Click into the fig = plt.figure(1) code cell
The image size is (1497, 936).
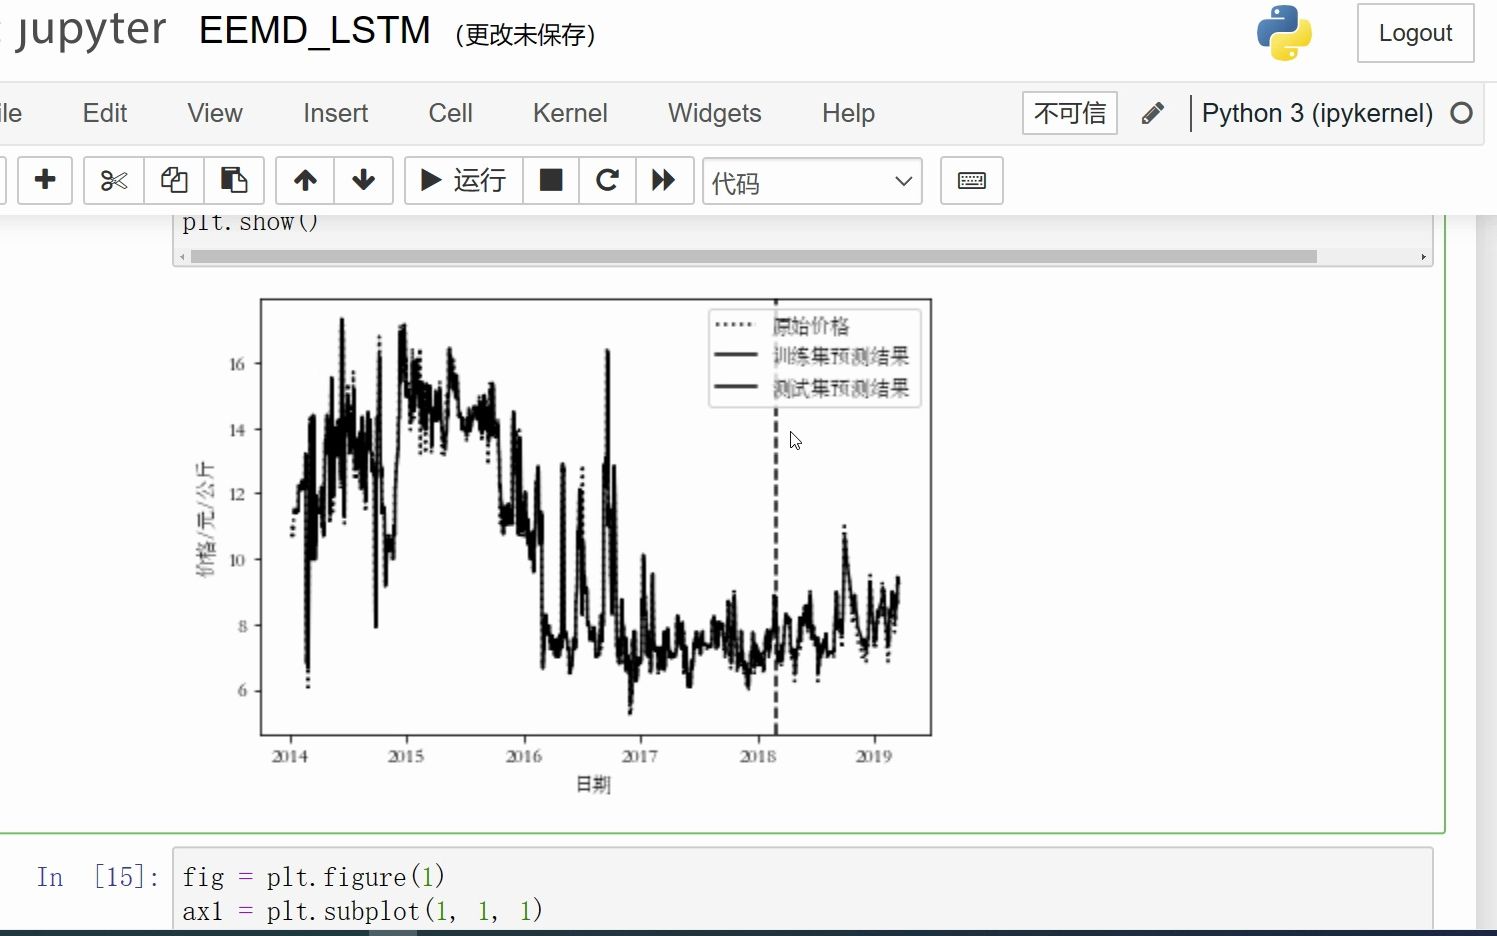[x=803, y=889]
